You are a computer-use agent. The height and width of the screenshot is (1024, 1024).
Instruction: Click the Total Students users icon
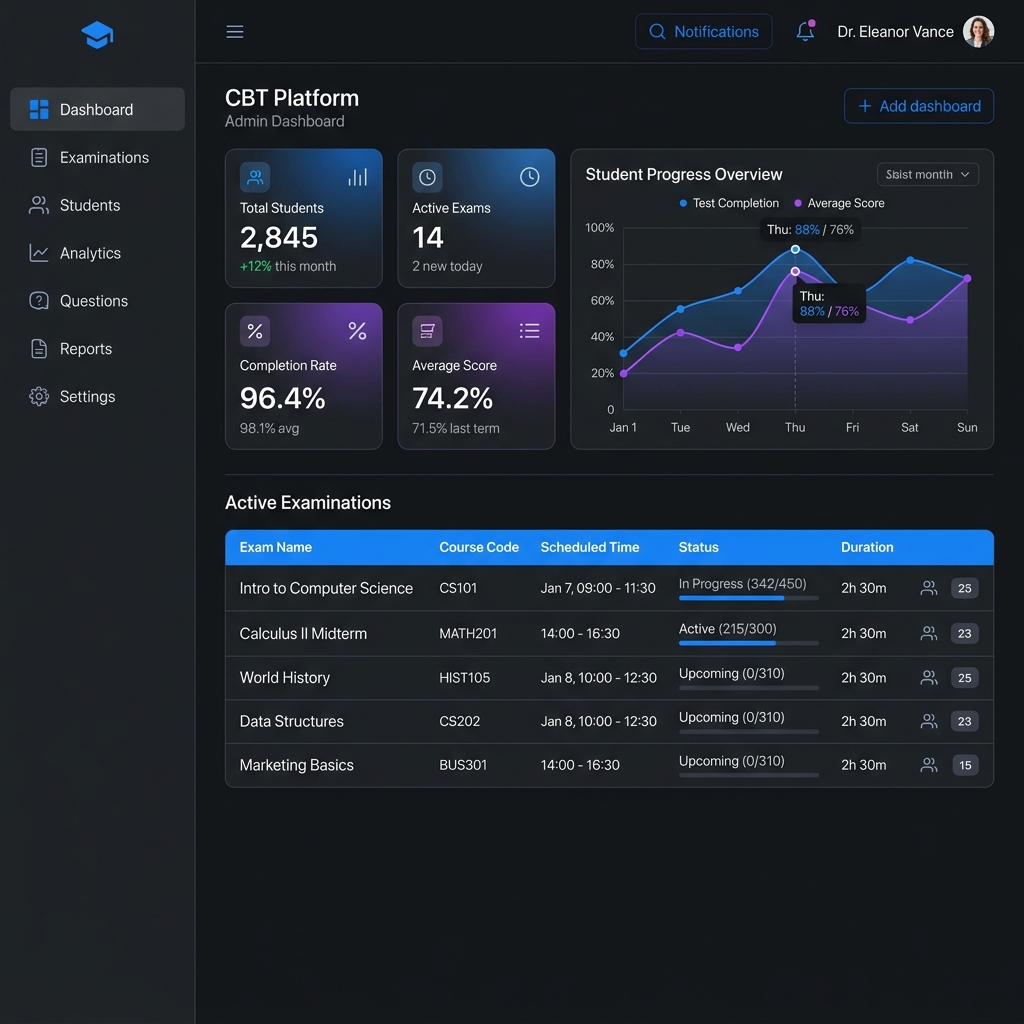click(x=255, y=177)
